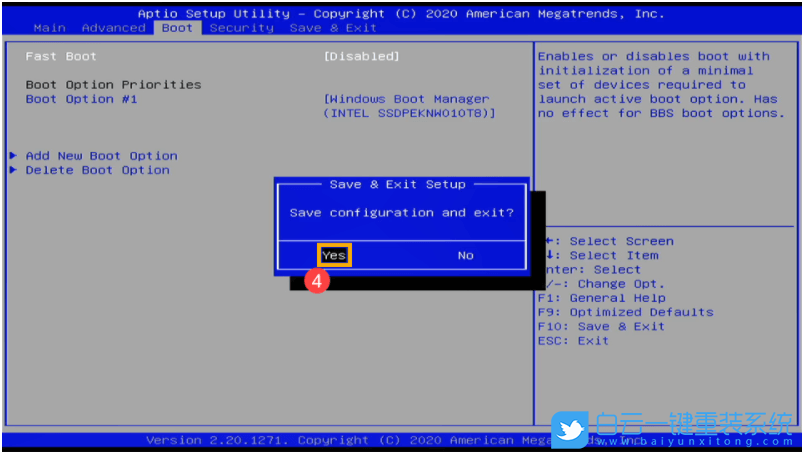Choose No in Save & Exit dialog
Image resolution: width=804 pixels, height=454 pixels.
[465, 255]
